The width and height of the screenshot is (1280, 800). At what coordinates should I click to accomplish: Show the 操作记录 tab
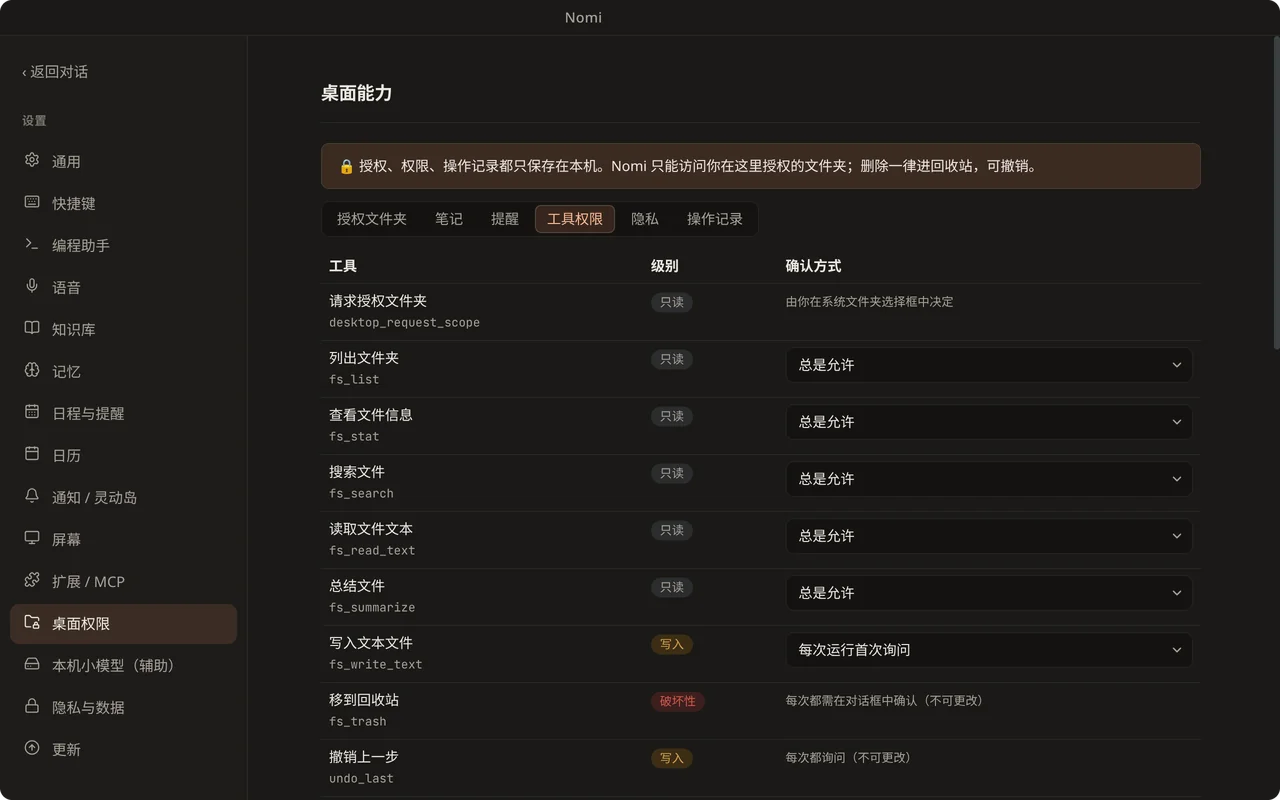coord(715,219)
